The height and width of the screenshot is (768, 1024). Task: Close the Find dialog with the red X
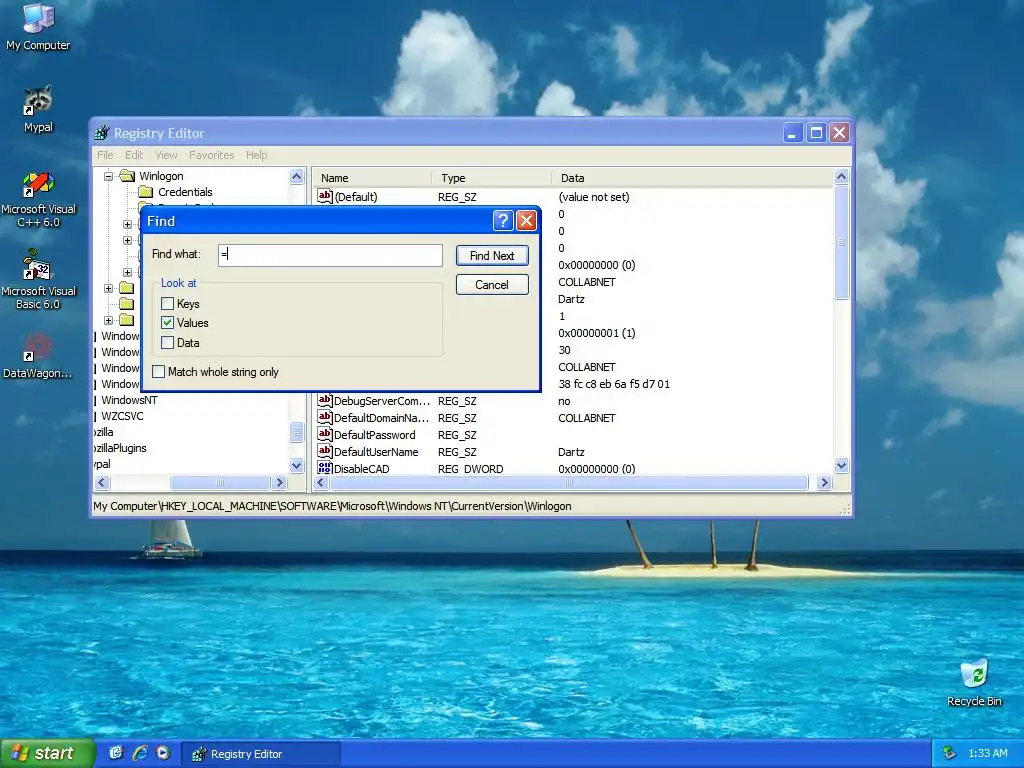pos(526,221)
